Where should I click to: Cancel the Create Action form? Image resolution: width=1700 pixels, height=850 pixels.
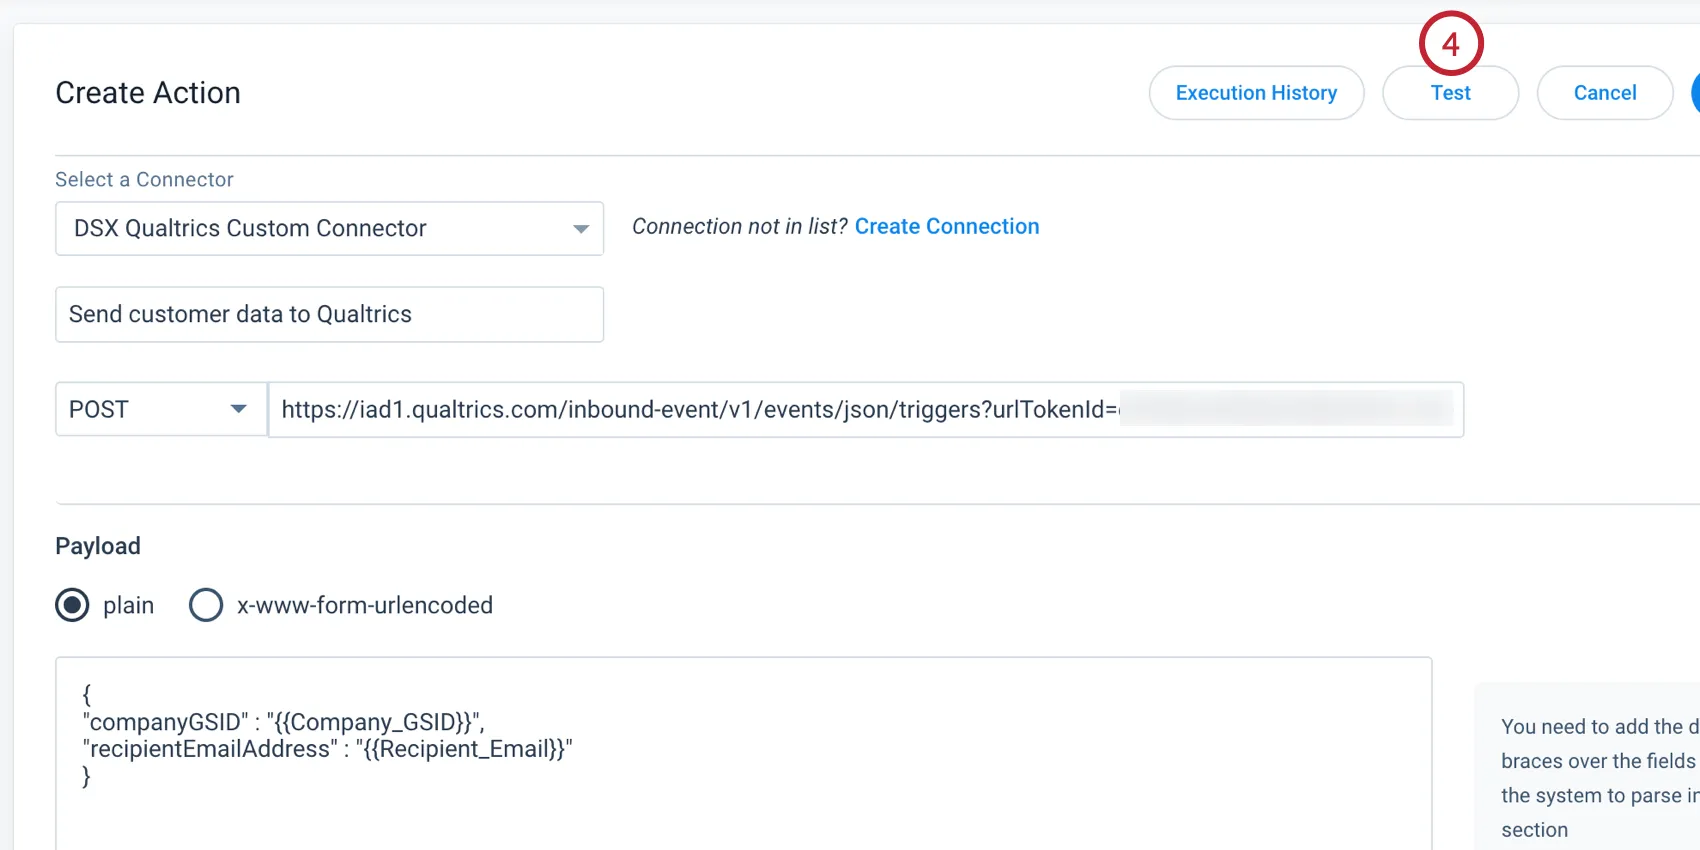pyautogui.click(x=1604, y=93)
